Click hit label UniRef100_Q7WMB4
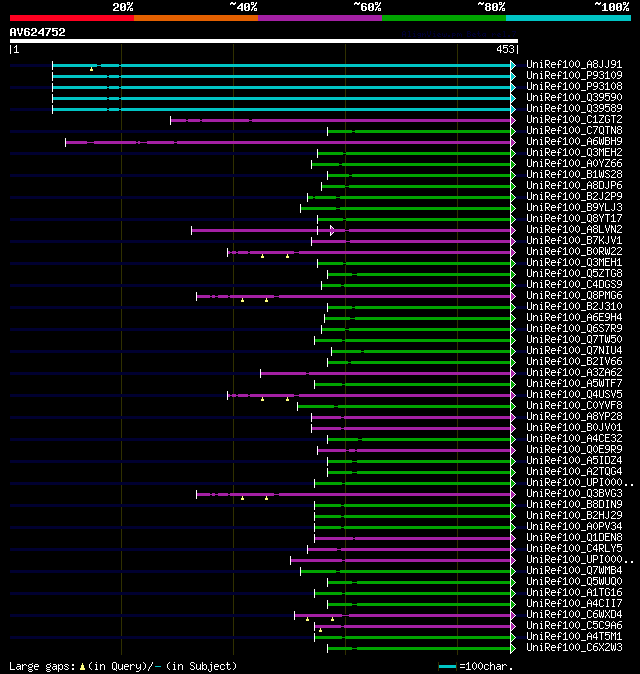The height and width of the screenshot is (674, 640). click(x=574, y=570)
